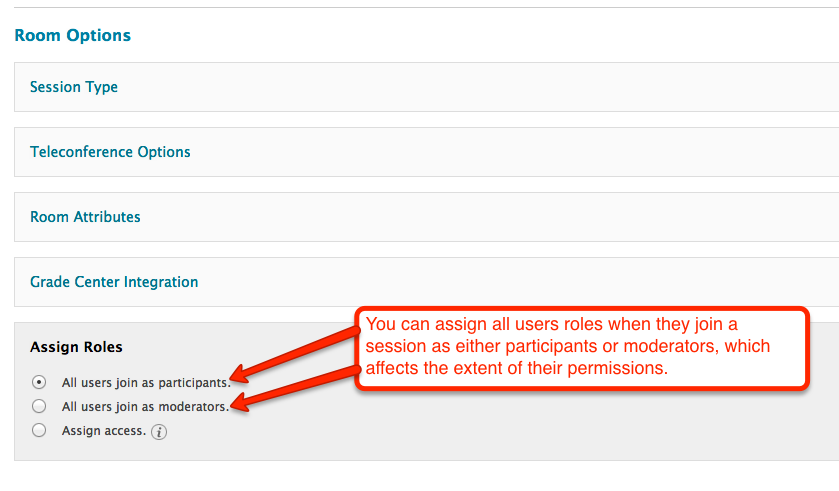Choose All users join as moderators radio
This screenshot has height=491, width=839.
tap(39, 406)
